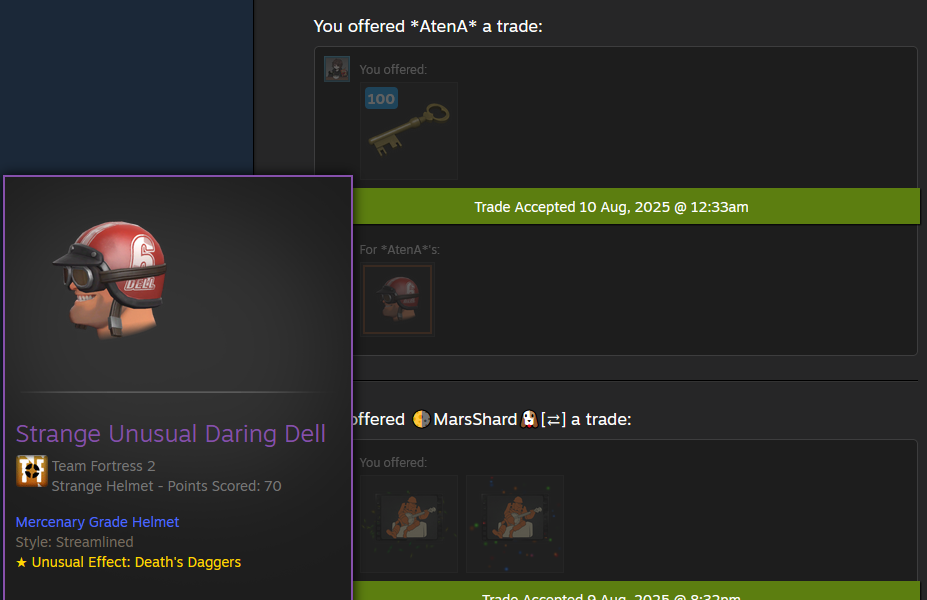The width and height of the screenshot is (927, 600).
Task: Click the Mercenary Grade Helmet link
Action: [x=98, y=522]
